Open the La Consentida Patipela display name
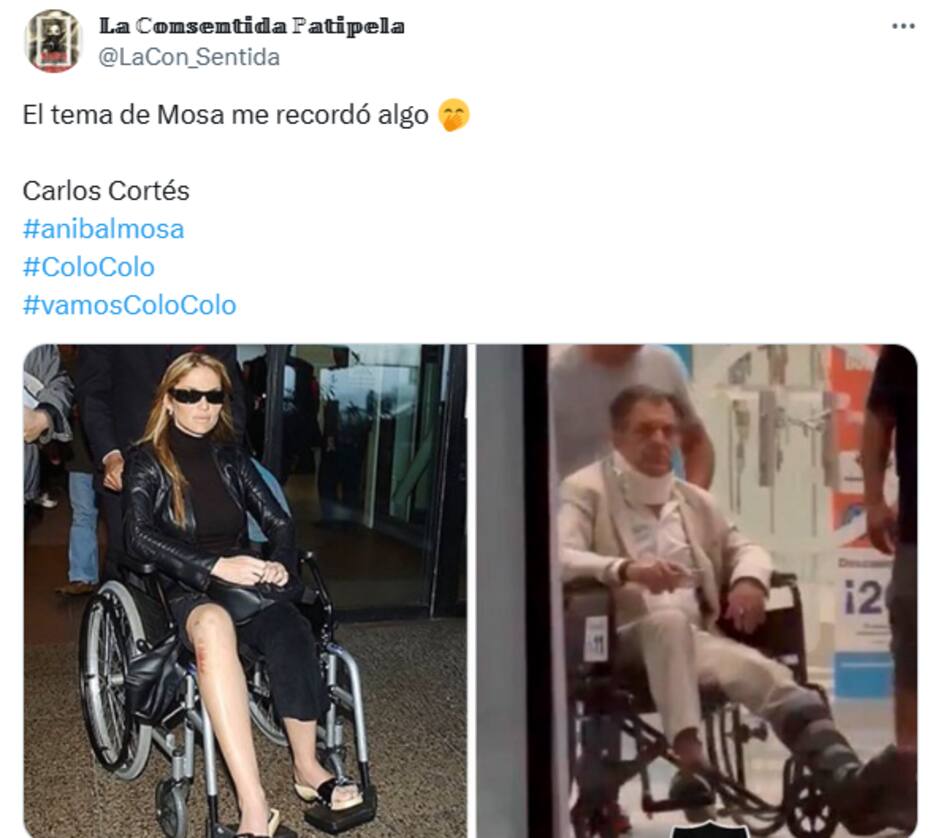Screen dimensions: 930x838 (252, 26)
